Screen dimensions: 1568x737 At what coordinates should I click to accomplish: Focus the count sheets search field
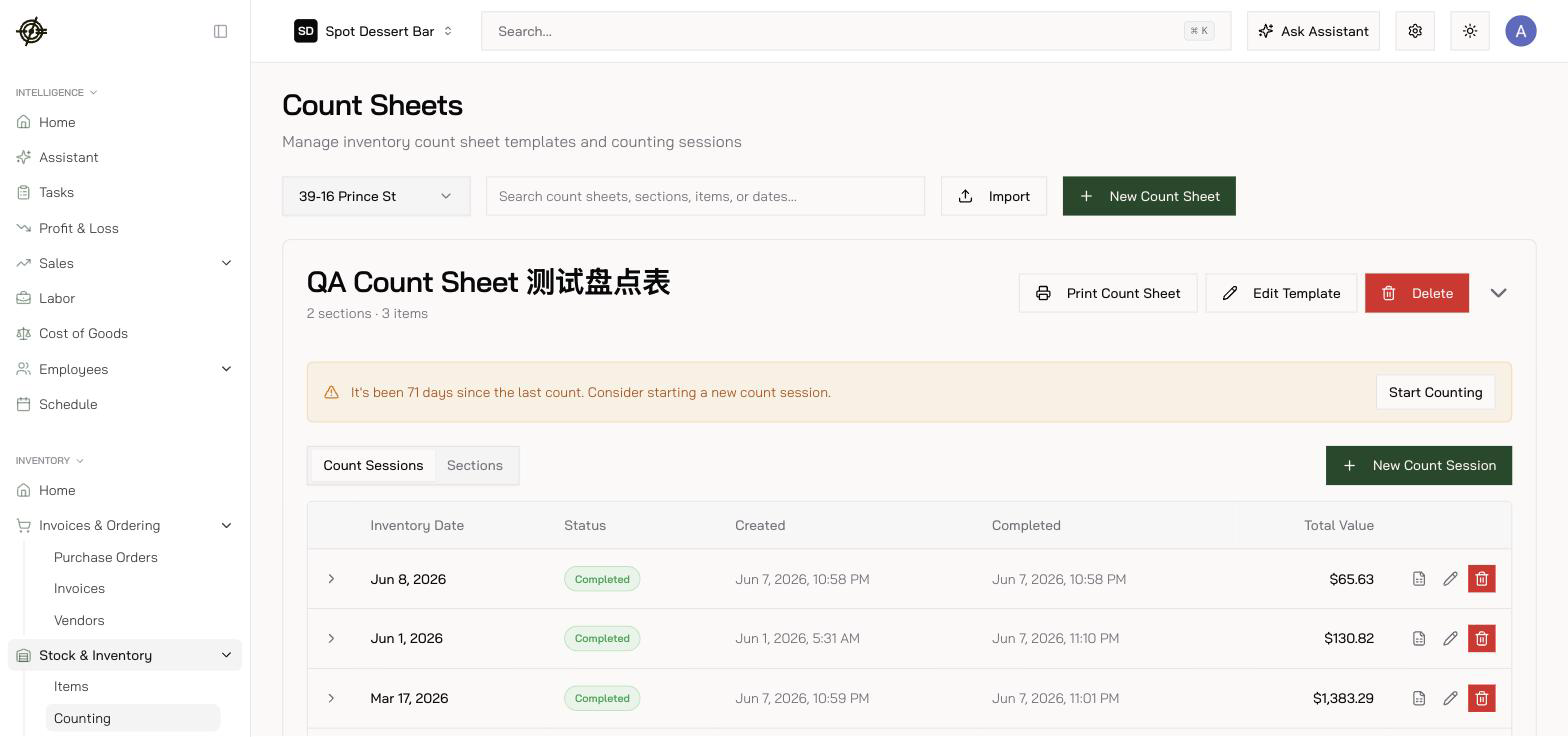(705, 196)
